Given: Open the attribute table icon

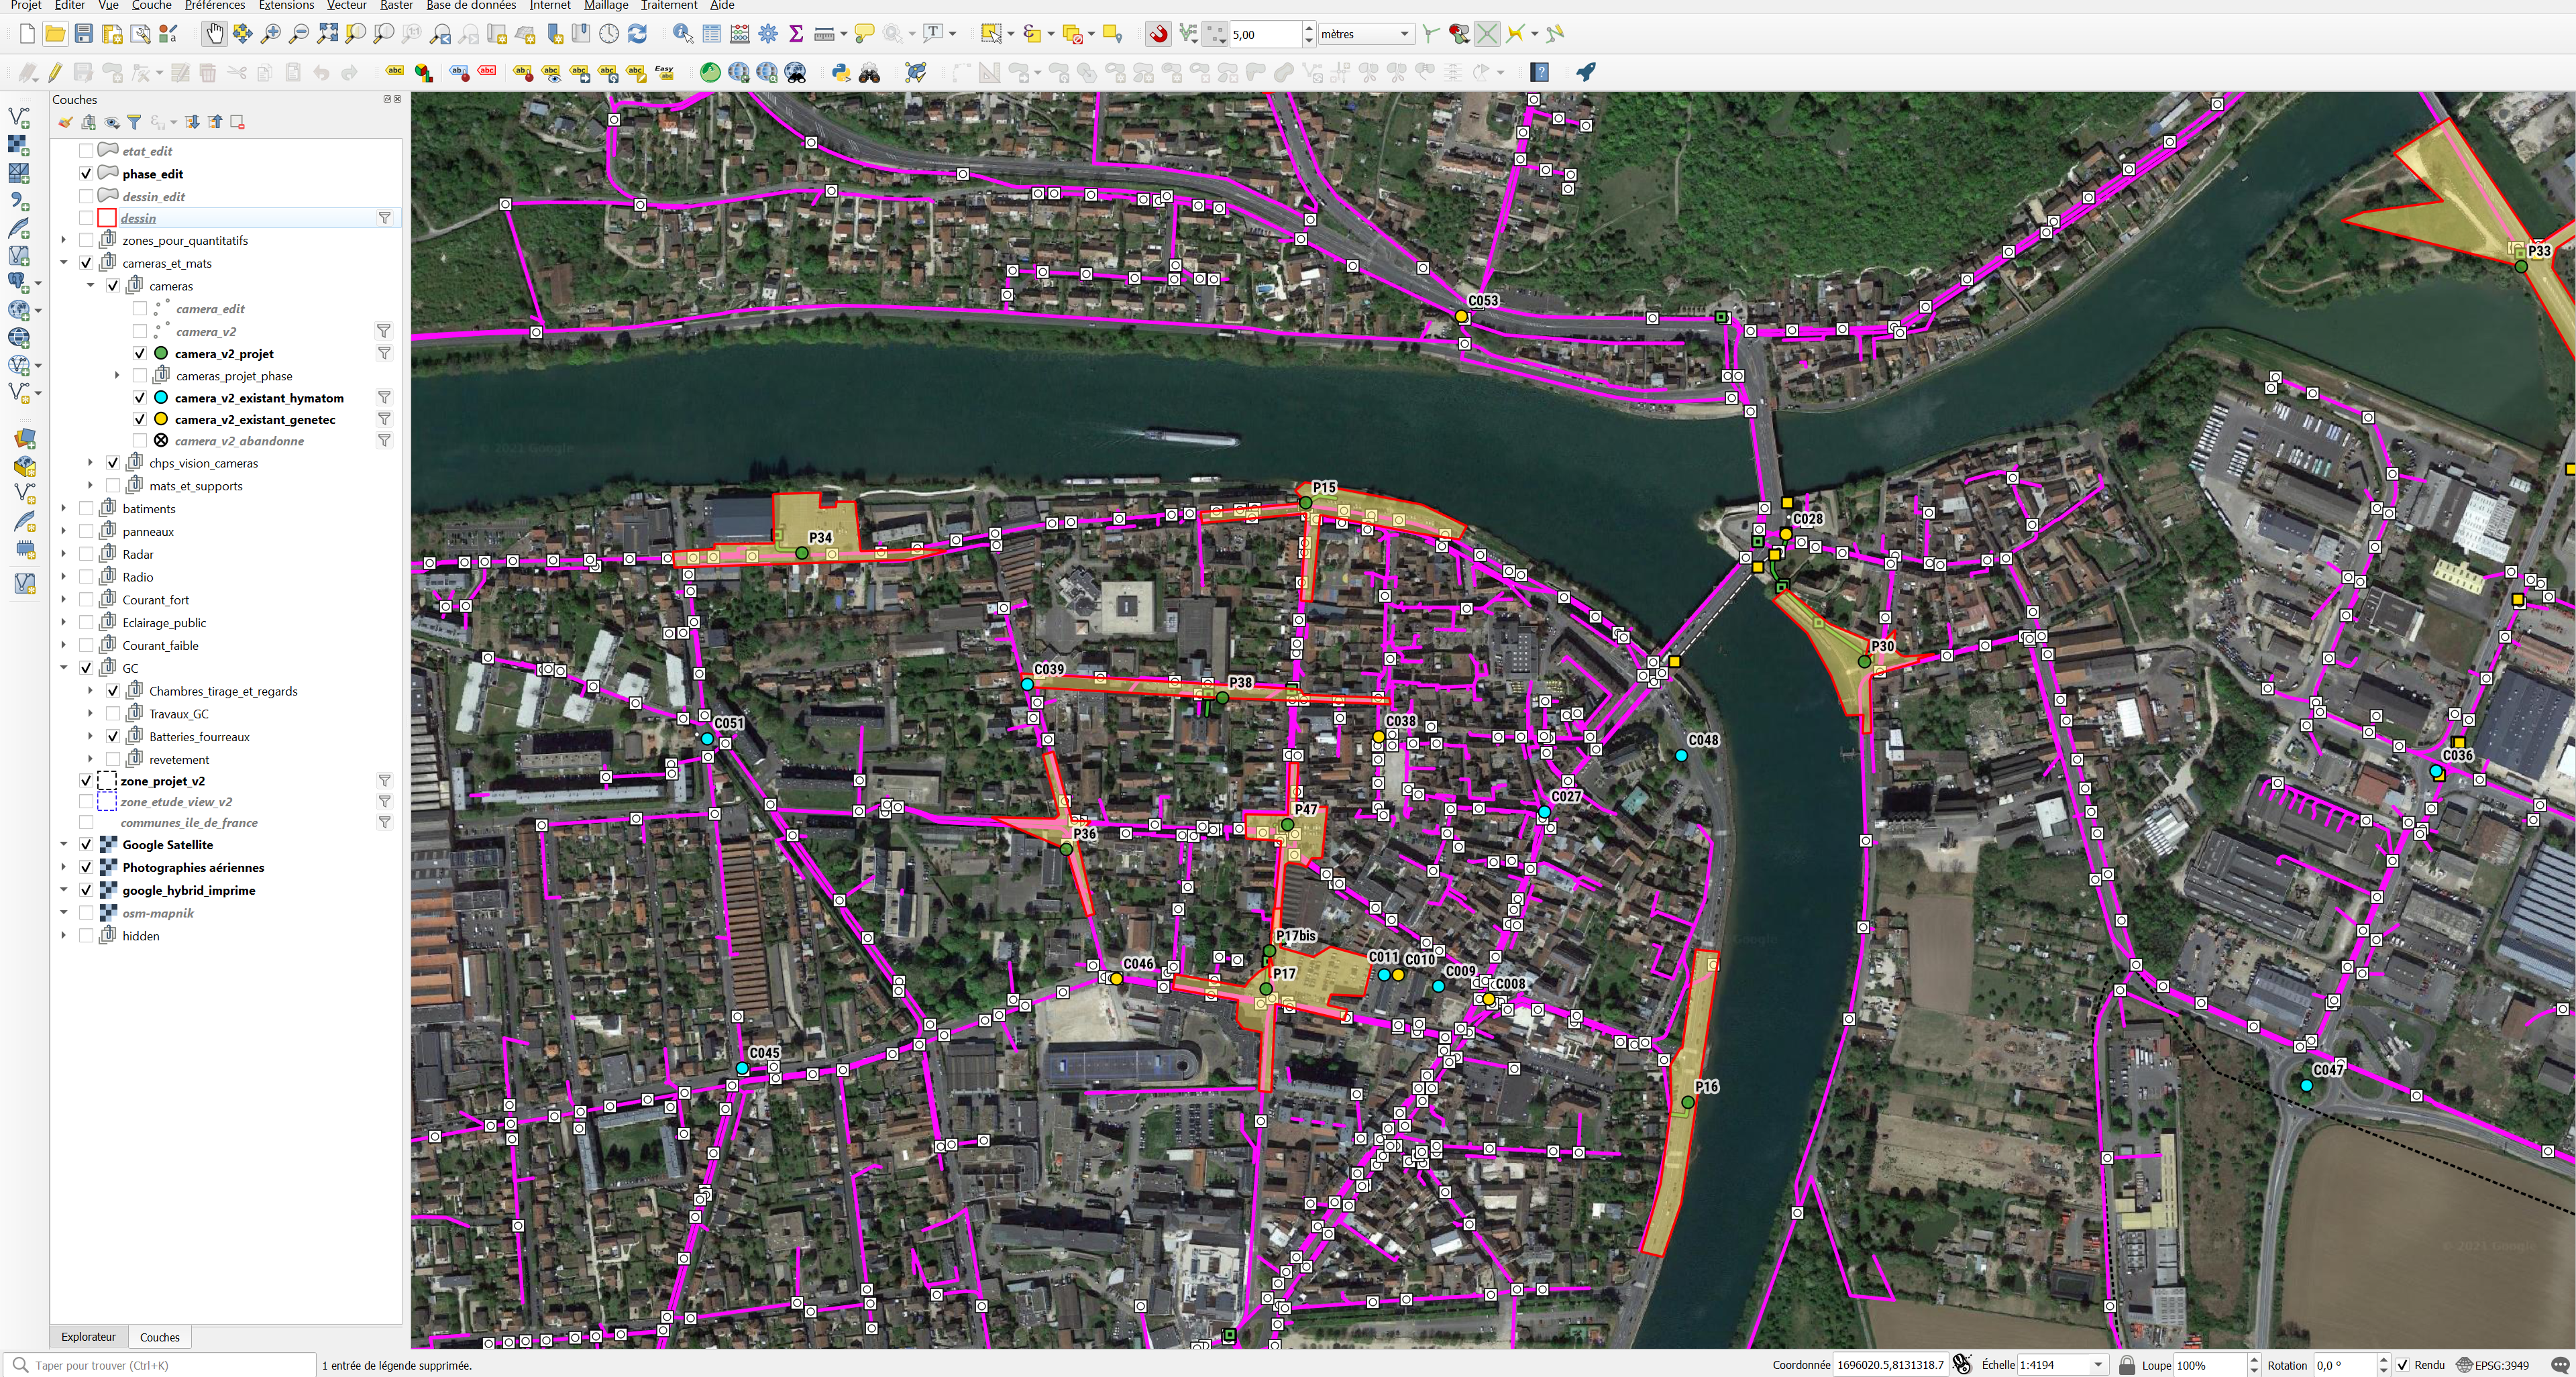Looking at the screenshot, I should tap(712, 34).
